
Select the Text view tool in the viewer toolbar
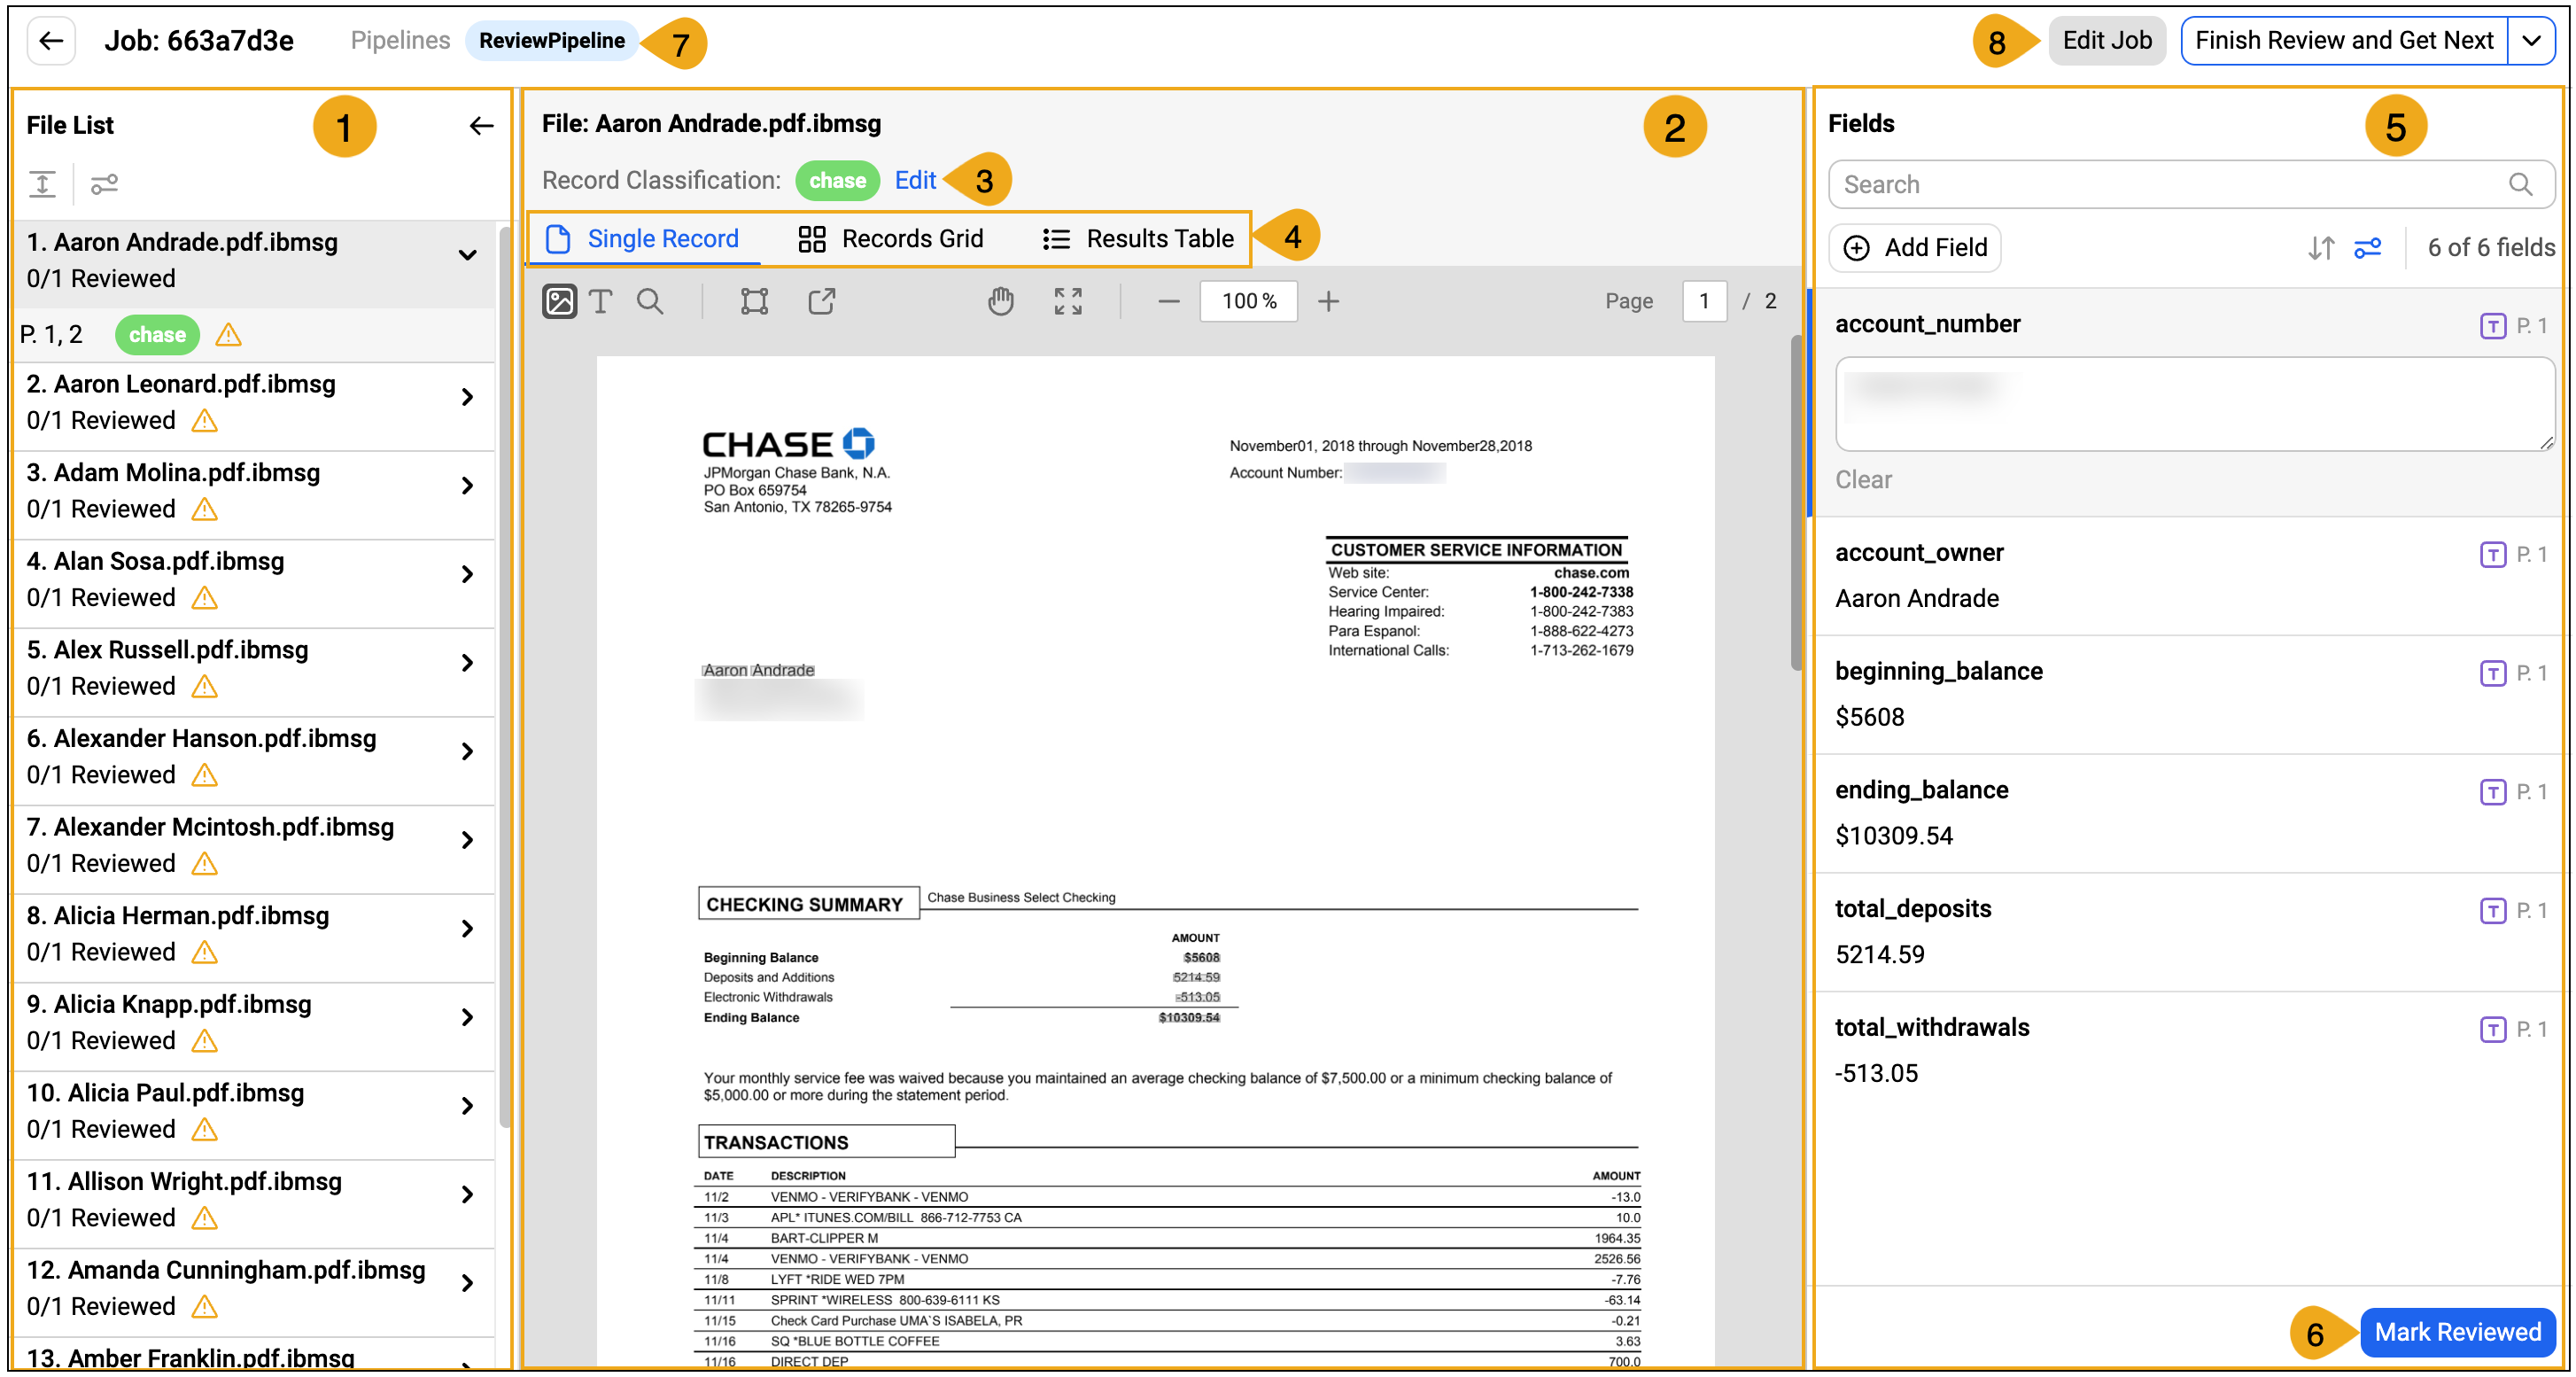[600, 300]
